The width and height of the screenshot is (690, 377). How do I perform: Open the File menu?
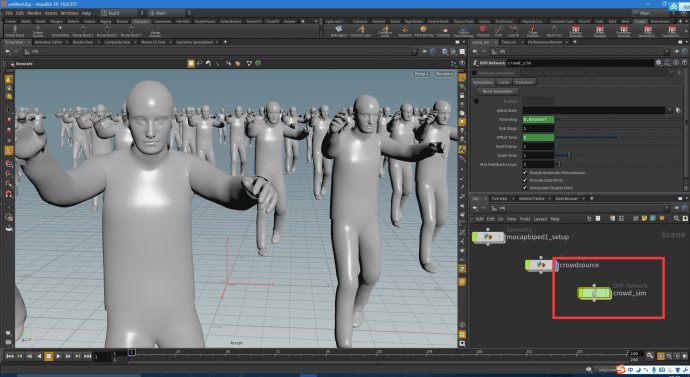coord(9,13)
